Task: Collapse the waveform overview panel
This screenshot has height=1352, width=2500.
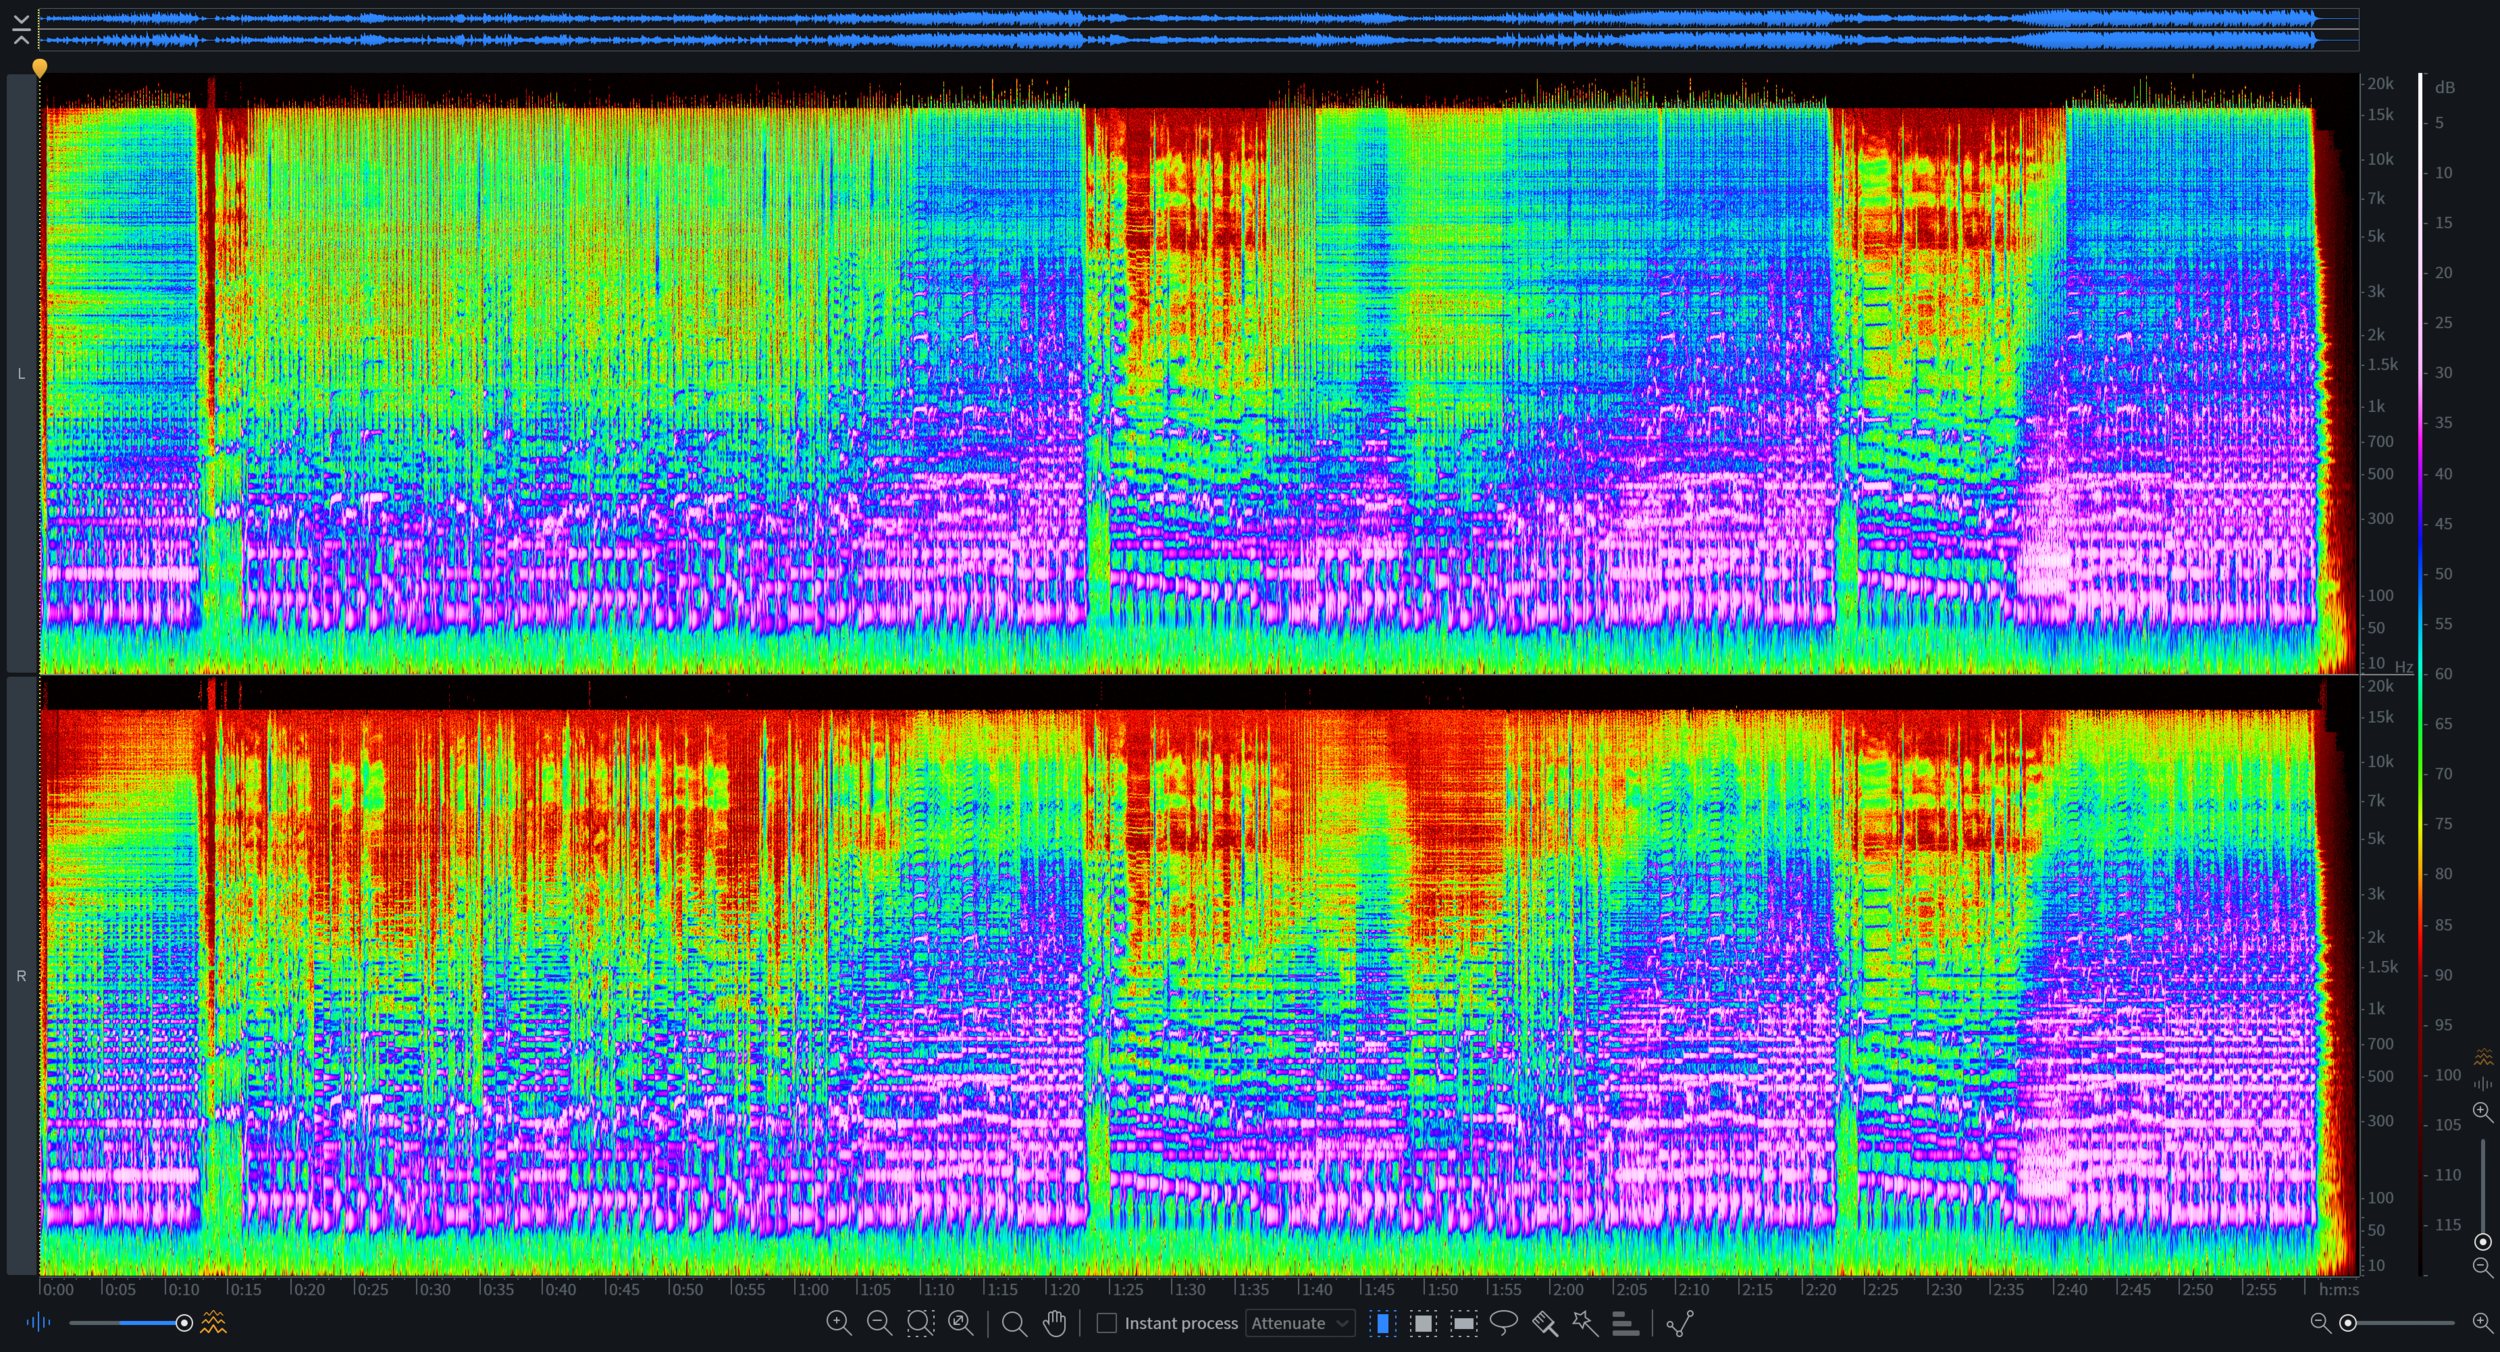Action: point(21,29)
